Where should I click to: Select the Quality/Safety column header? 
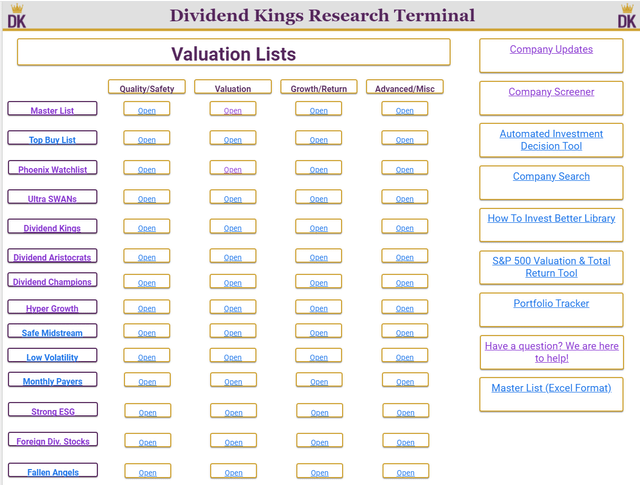point(147,87)
